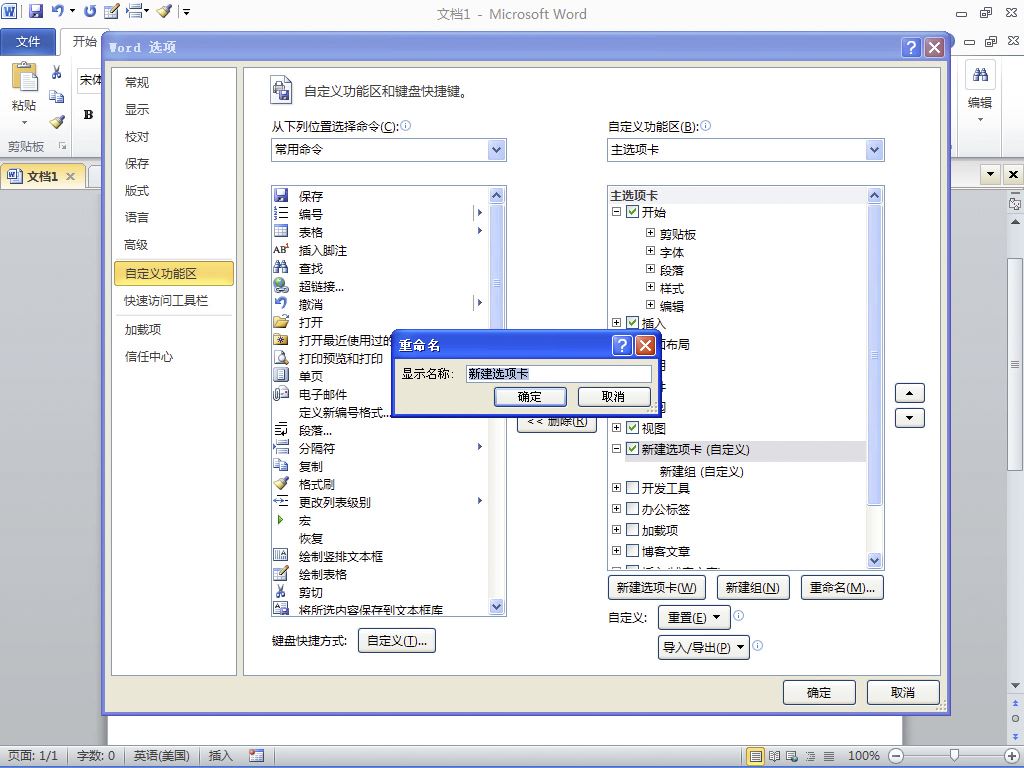Click the Undo arrow in quick access toolbar
The image size is (1024, 768).
coord(57,11)
